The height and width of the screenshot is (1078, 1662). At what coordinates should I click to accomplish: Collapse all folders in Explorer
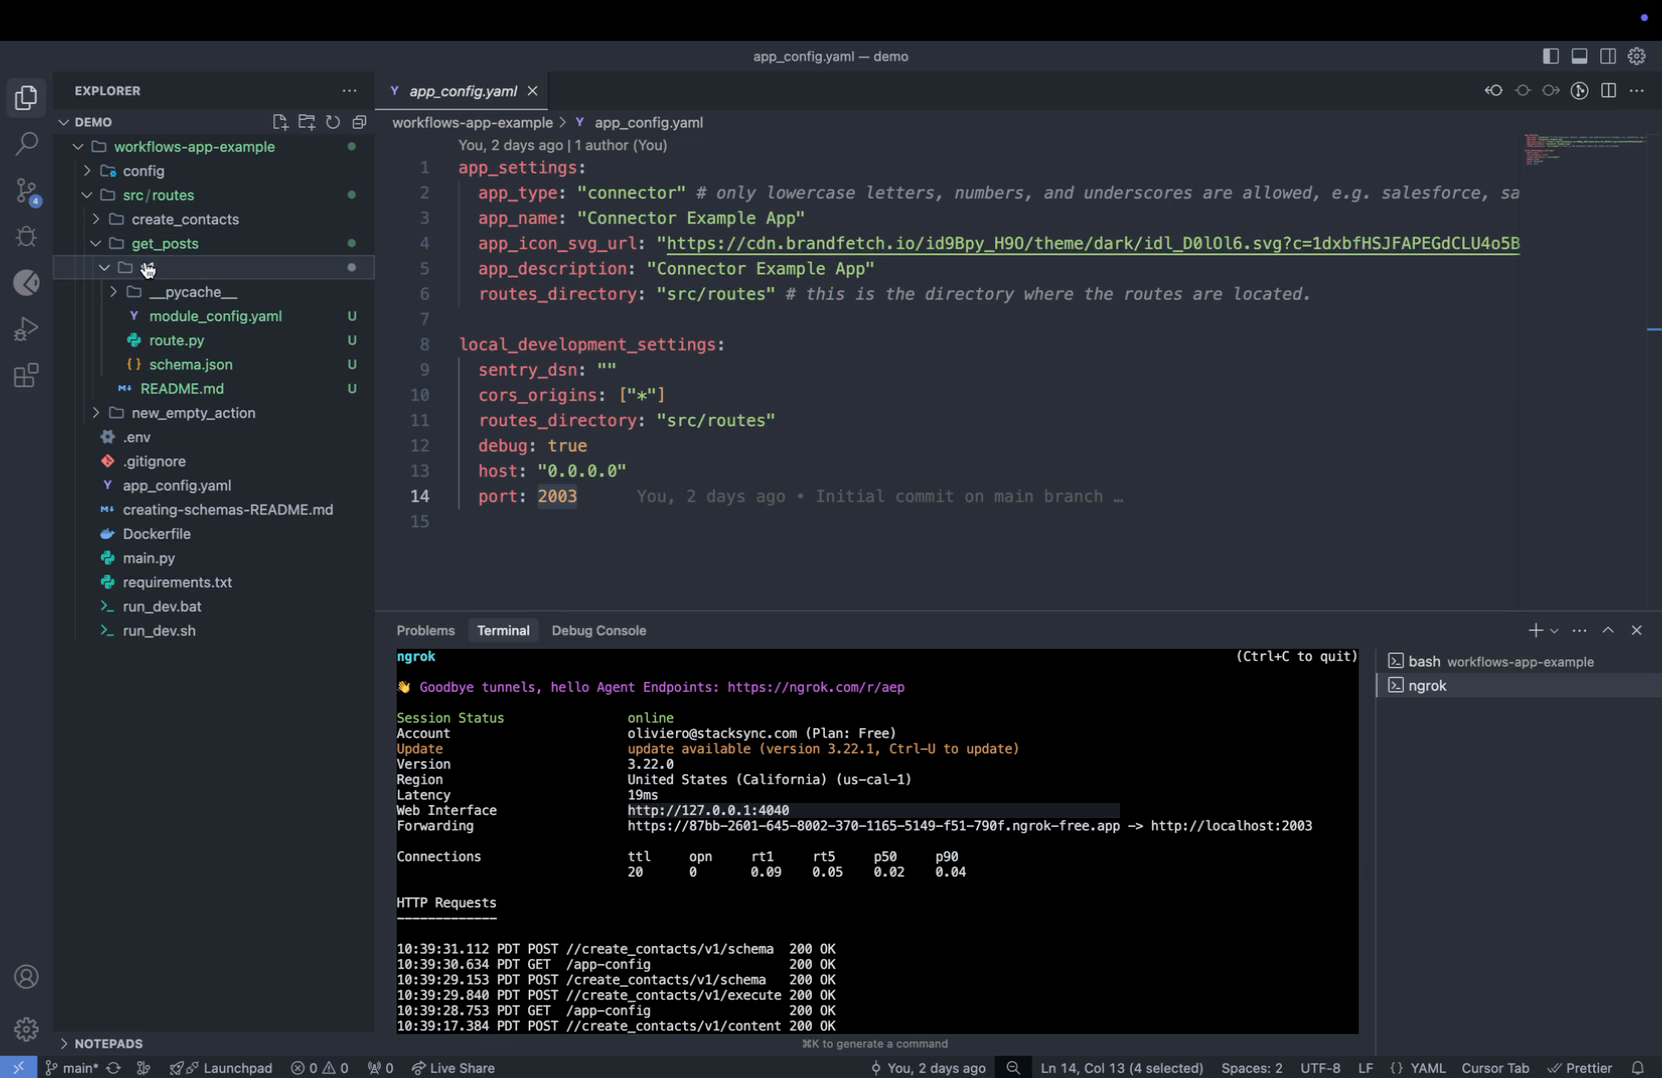(x=359, y=122)
